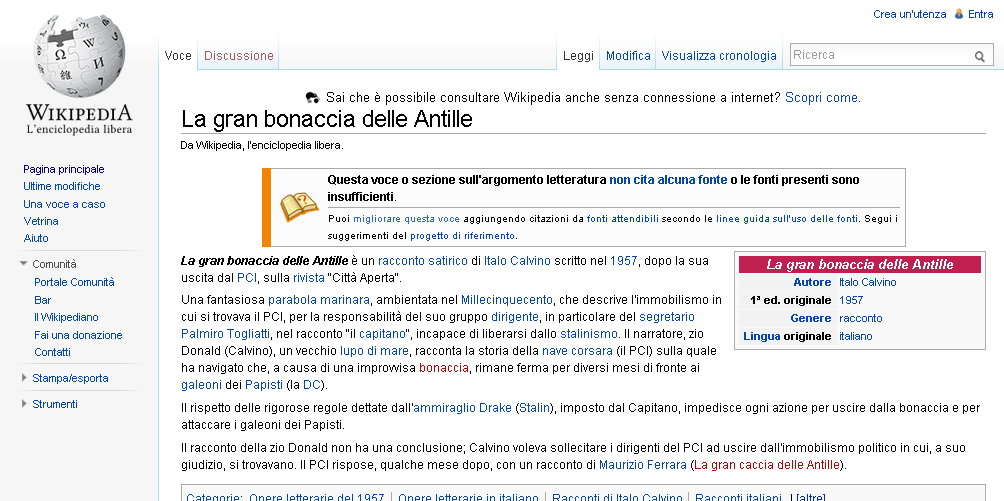Click the Entra login link
Screen dimensions: 1004x501
pyautogui.click(x=980, y=14)
